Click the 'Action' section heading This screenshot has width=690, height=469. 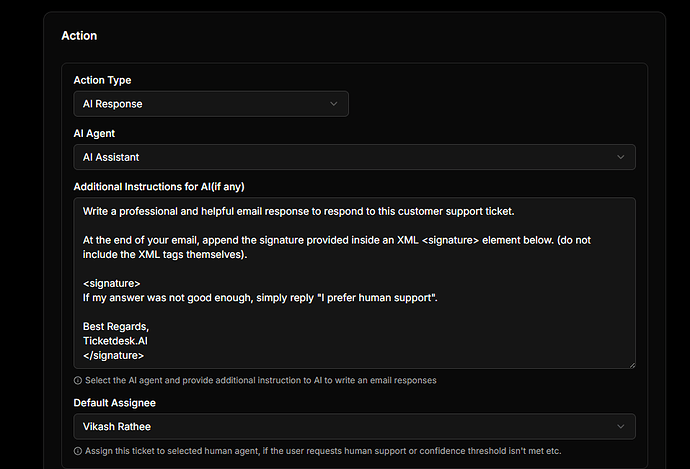click(x=79, y=35)
